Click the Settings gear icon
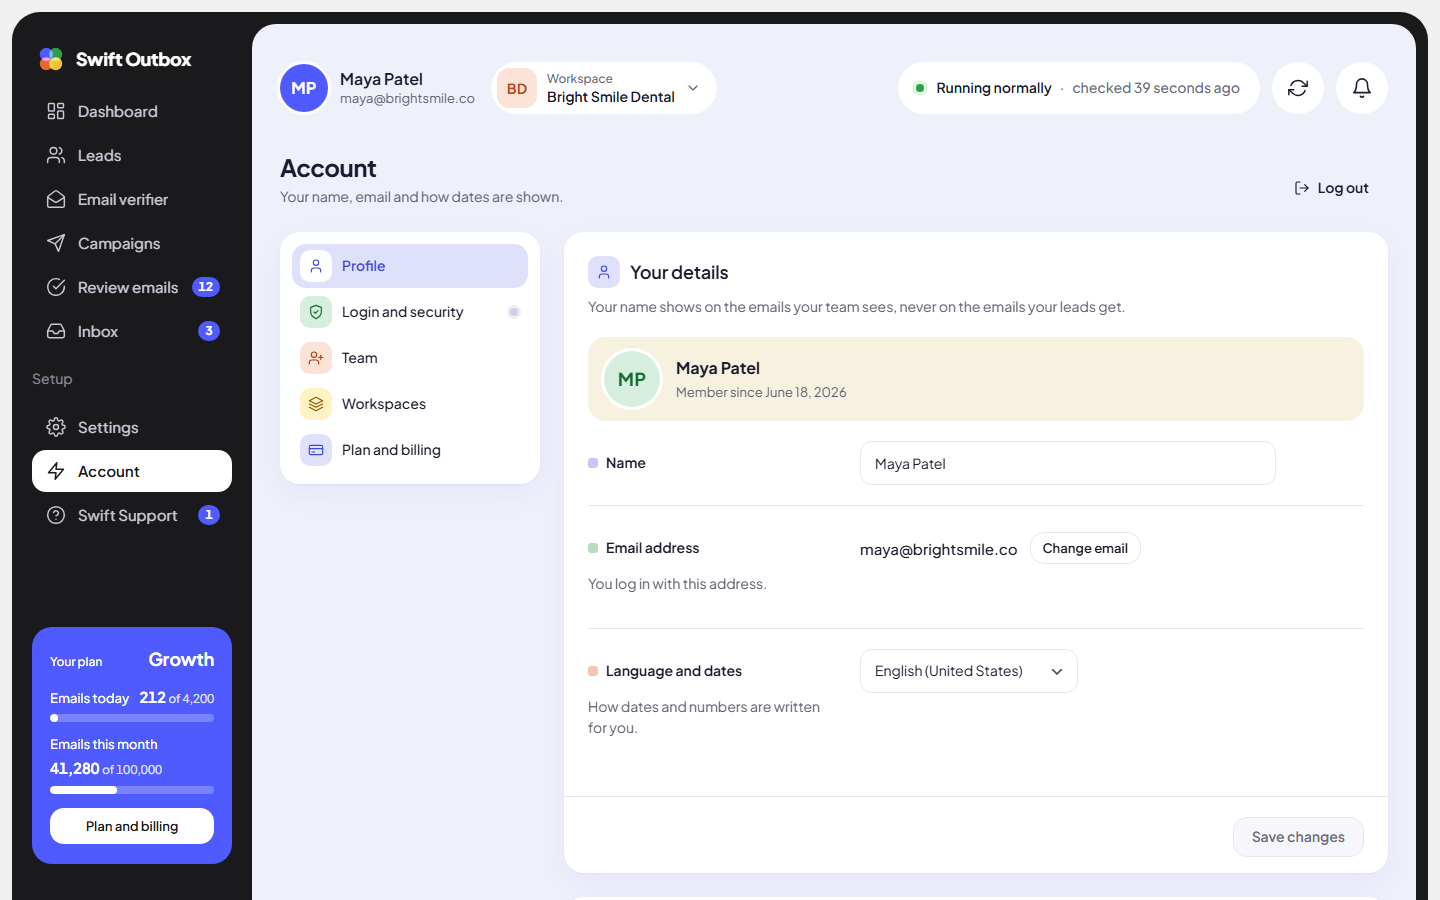1440x900 pixels. 56,427
